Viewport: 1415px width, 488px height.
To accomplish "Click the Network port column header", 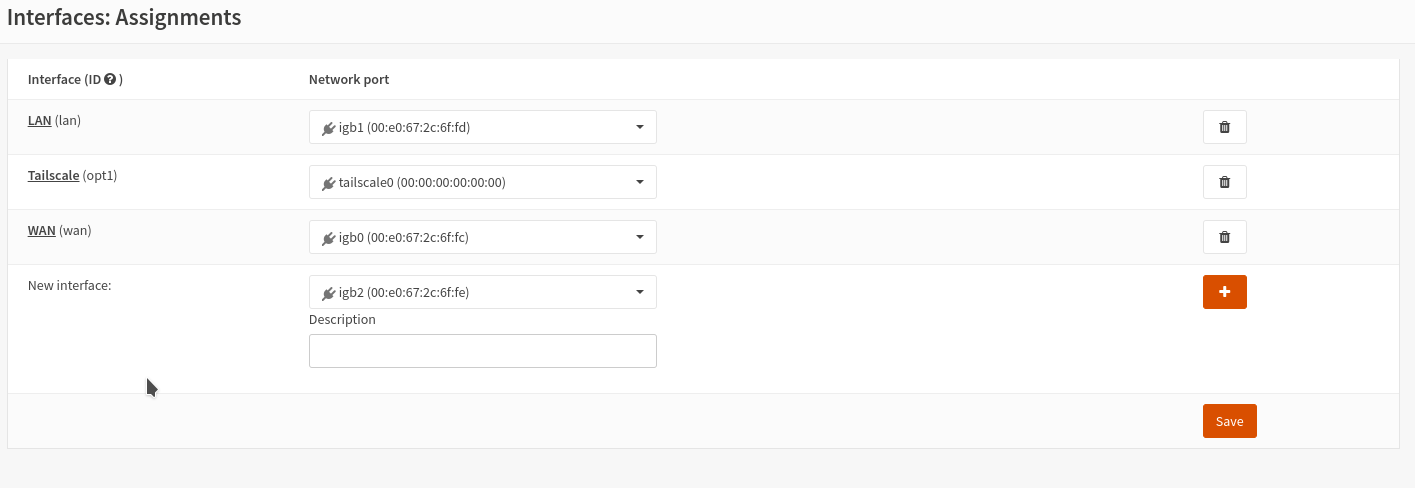I will click(348, 79).
